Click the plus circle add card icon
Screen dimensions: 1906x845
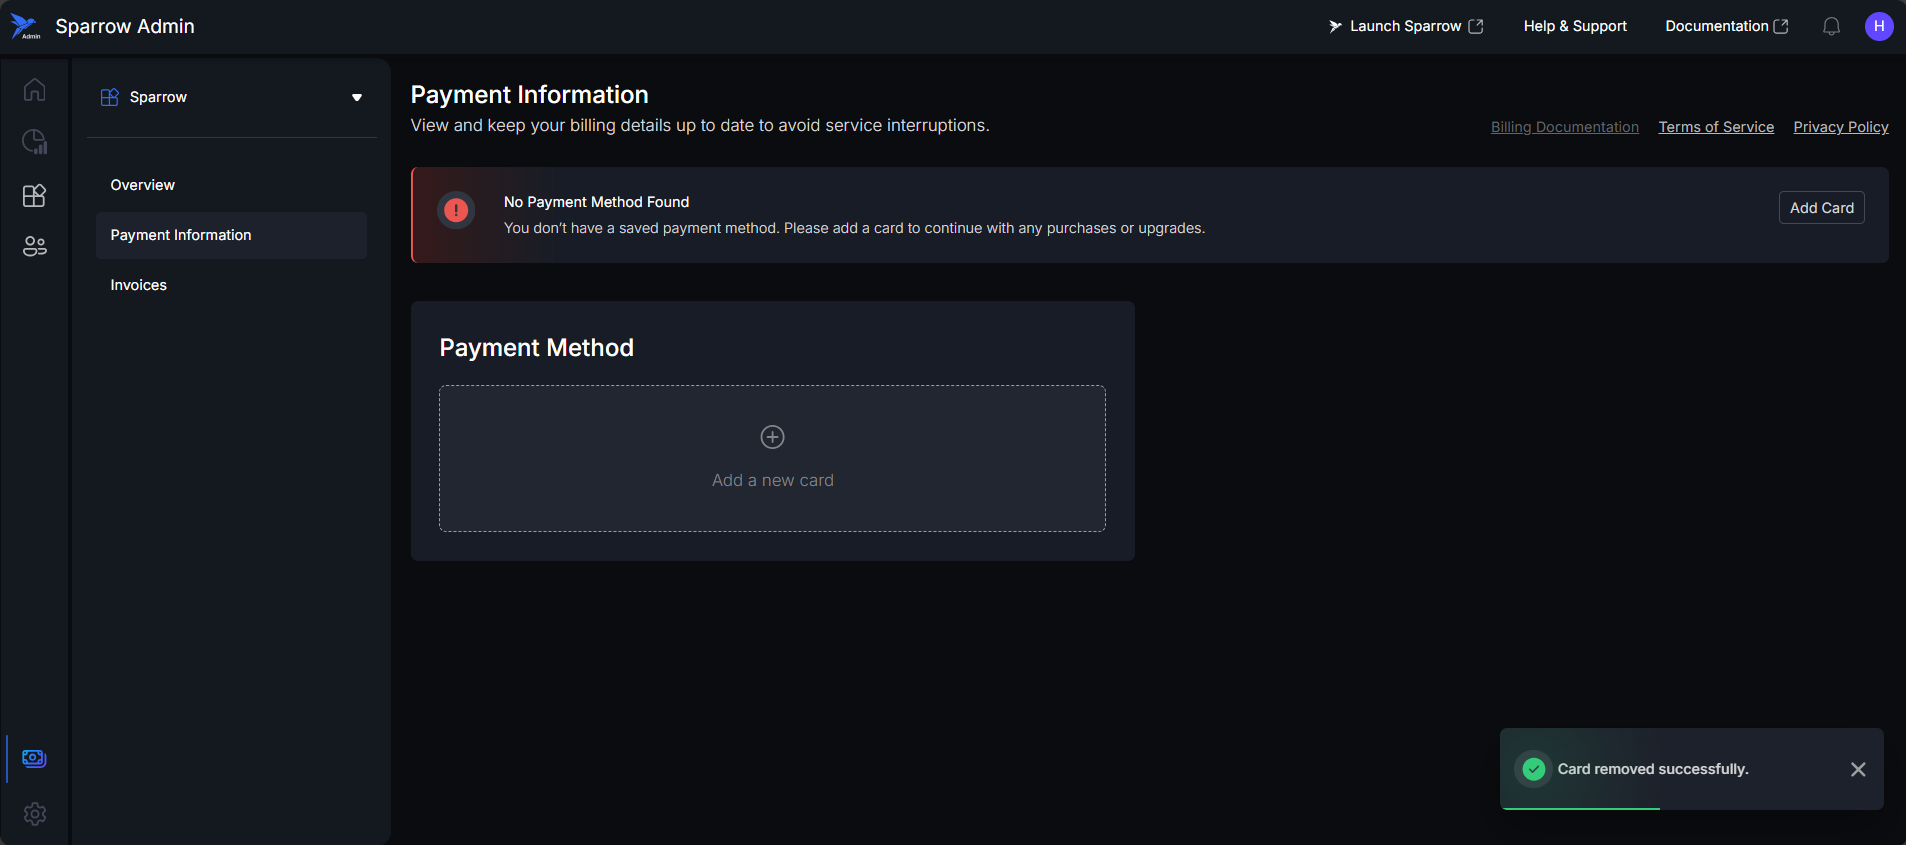(772, 437)
